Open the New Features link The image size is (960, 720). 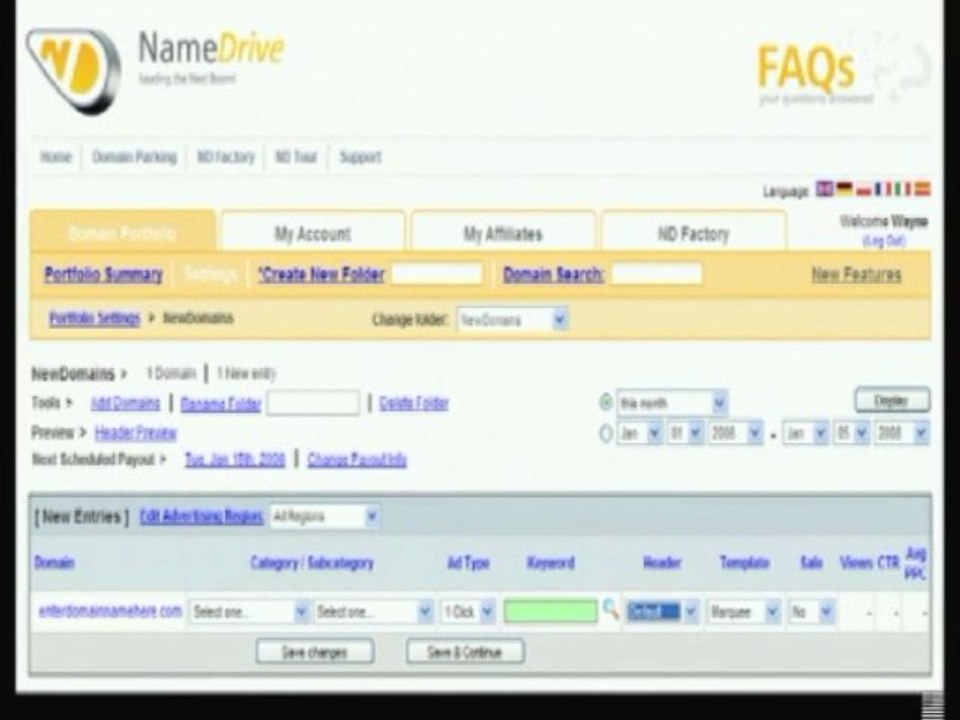coord(856,274)
